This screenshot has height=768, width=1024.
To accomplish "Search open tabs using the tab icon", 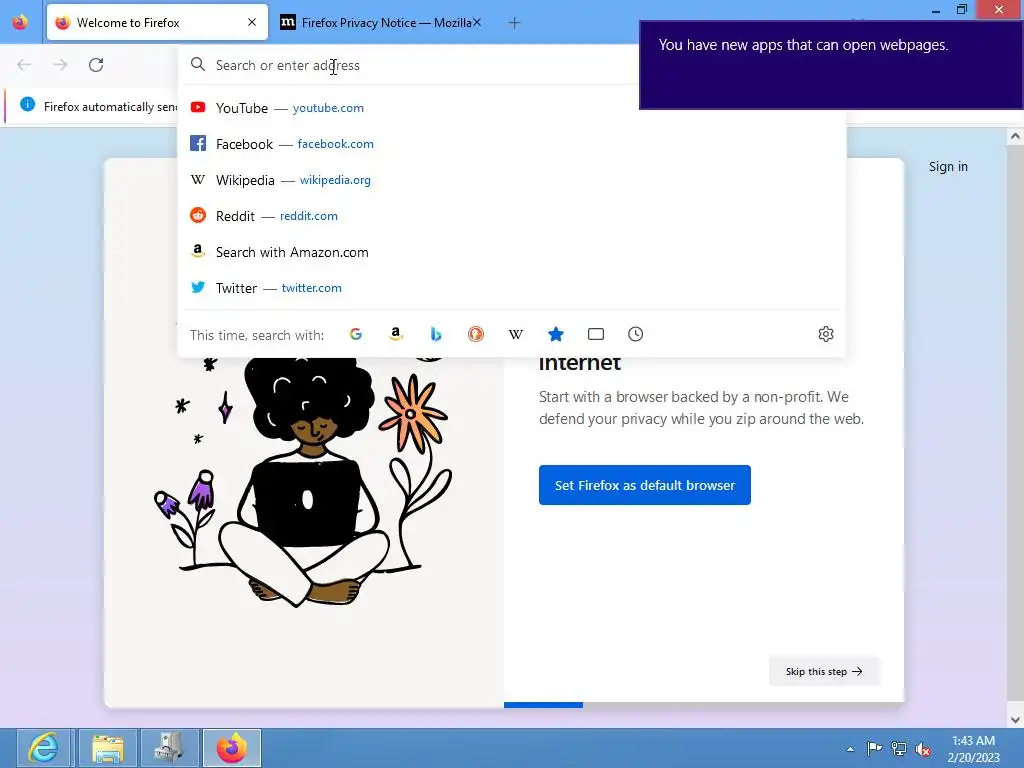I will pos(596,334).
